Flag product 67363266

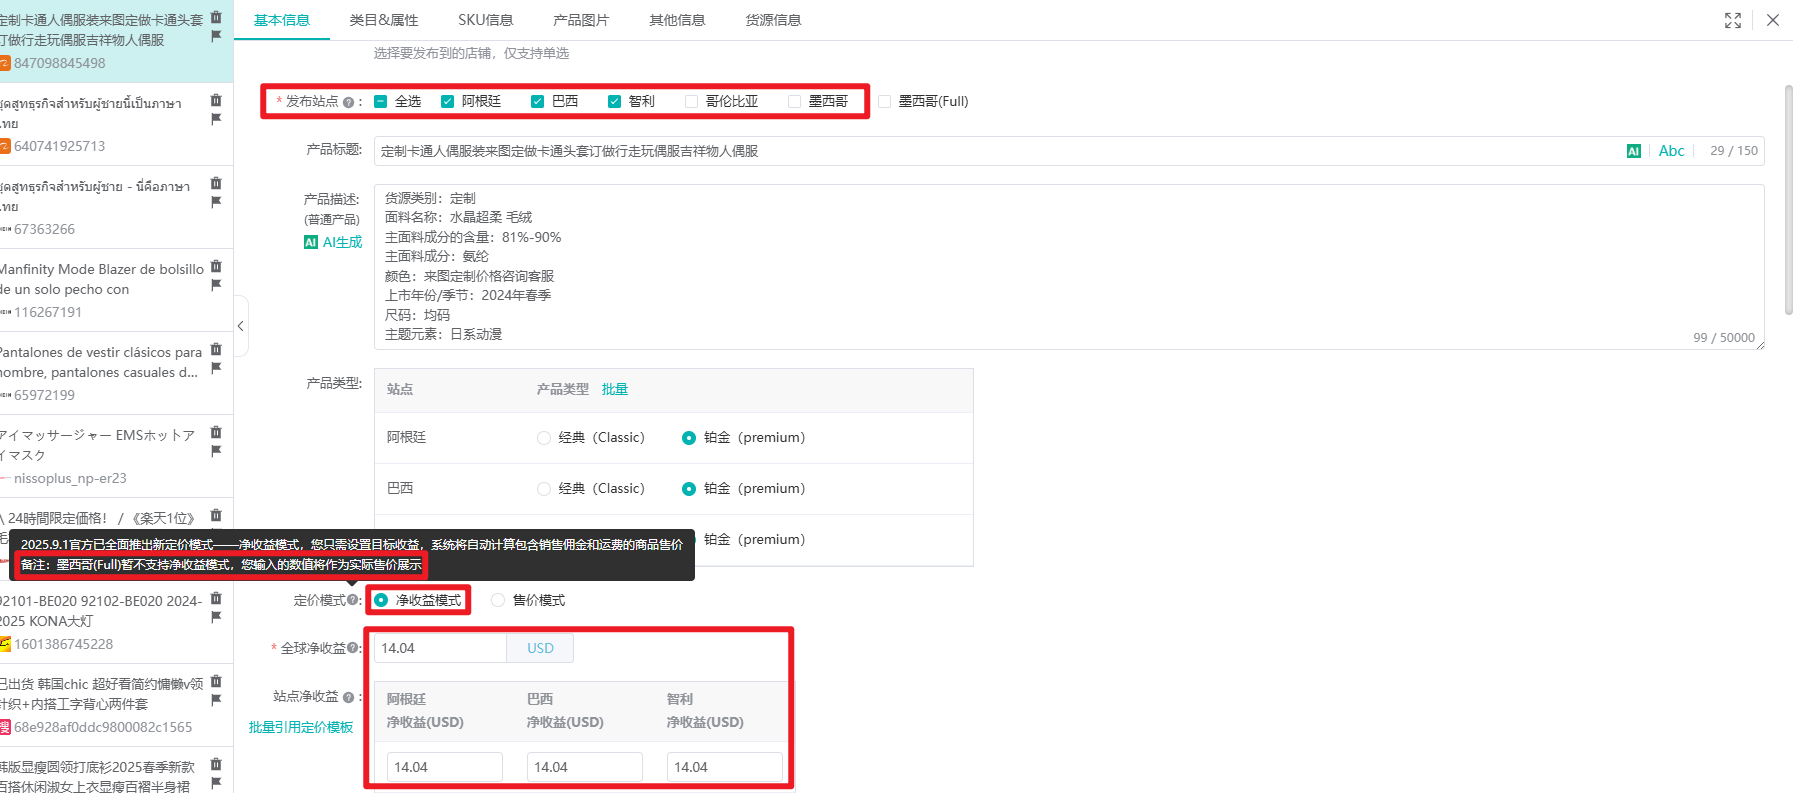coord(216,202)
